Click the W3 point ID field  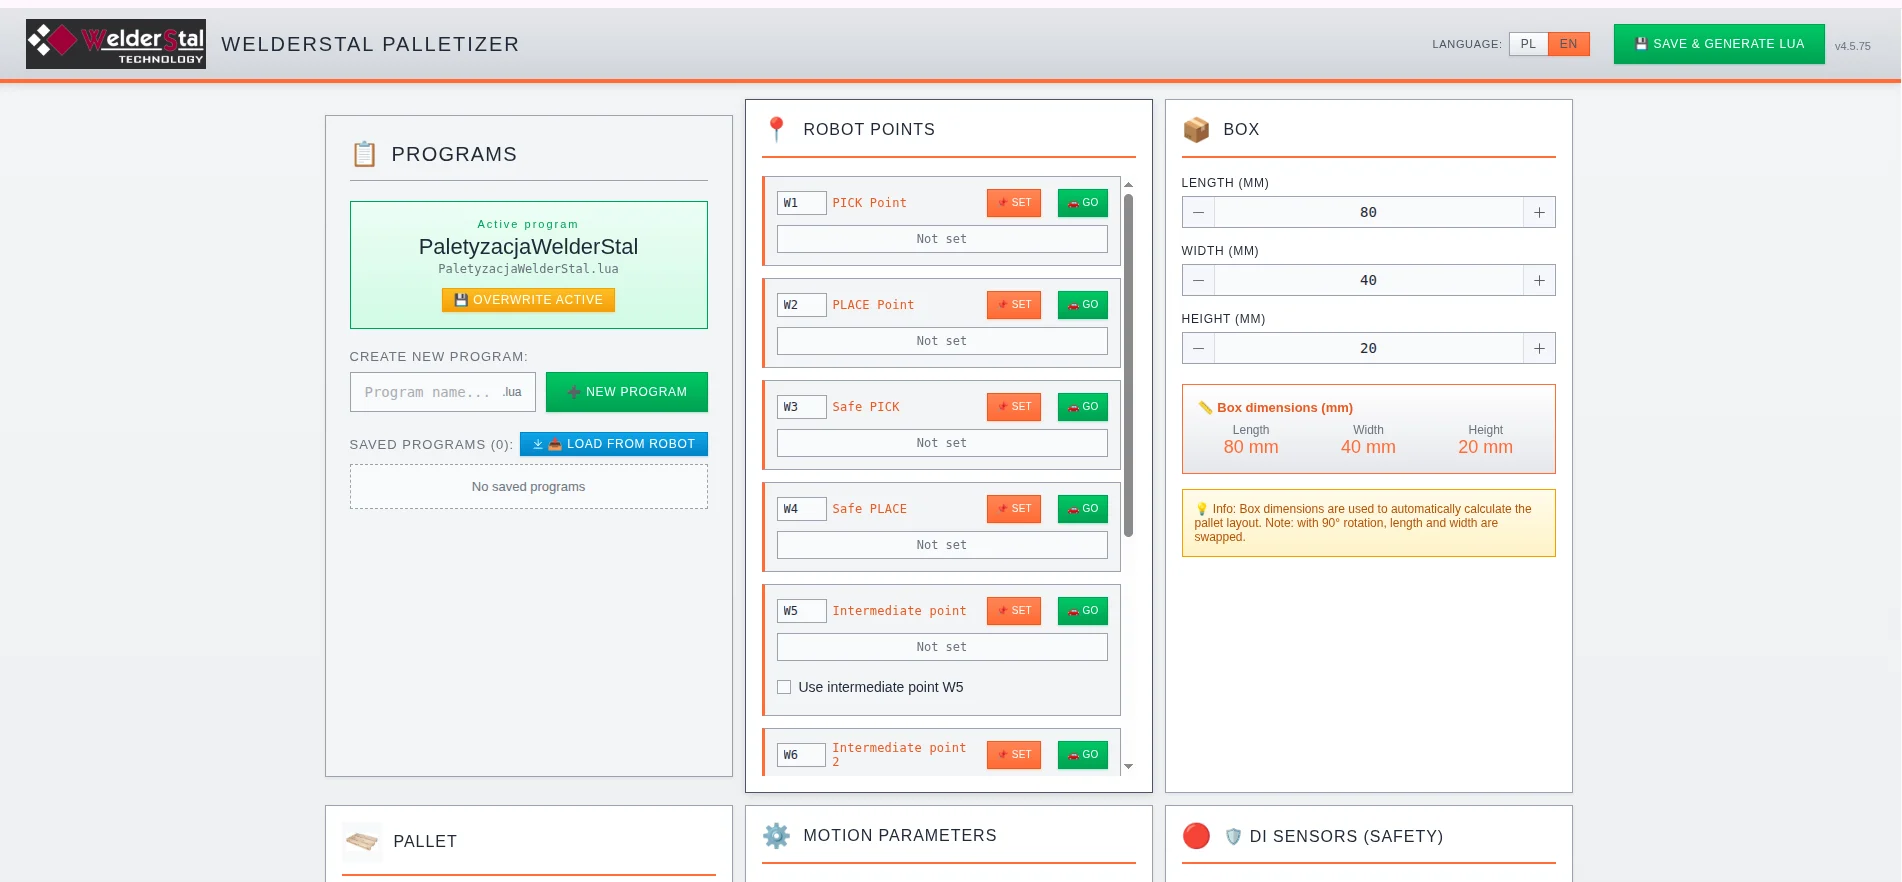coord(802,407)
